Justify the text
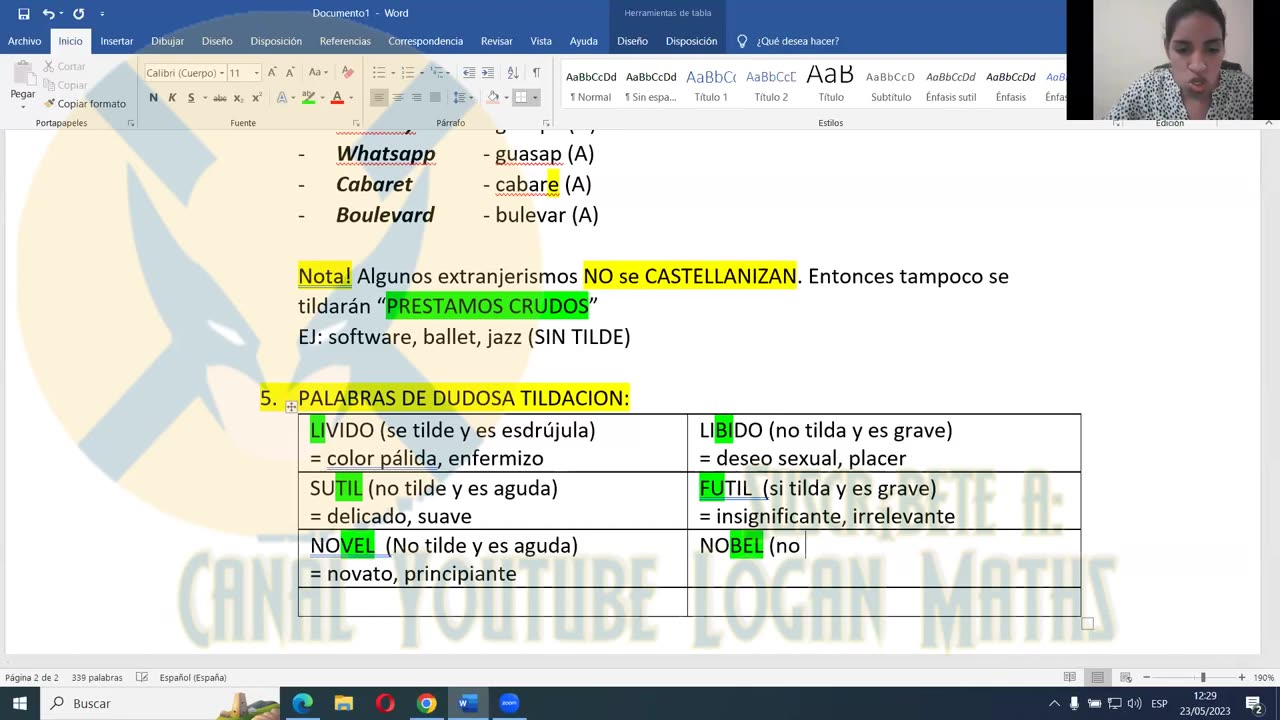Image resolution: width=1280 pixels, height=720 pixels. (x=435, y=97)
